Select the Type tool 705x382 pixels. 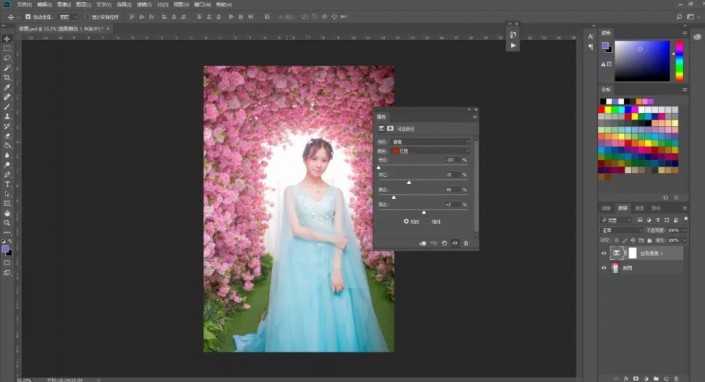(x=7, y=184)
